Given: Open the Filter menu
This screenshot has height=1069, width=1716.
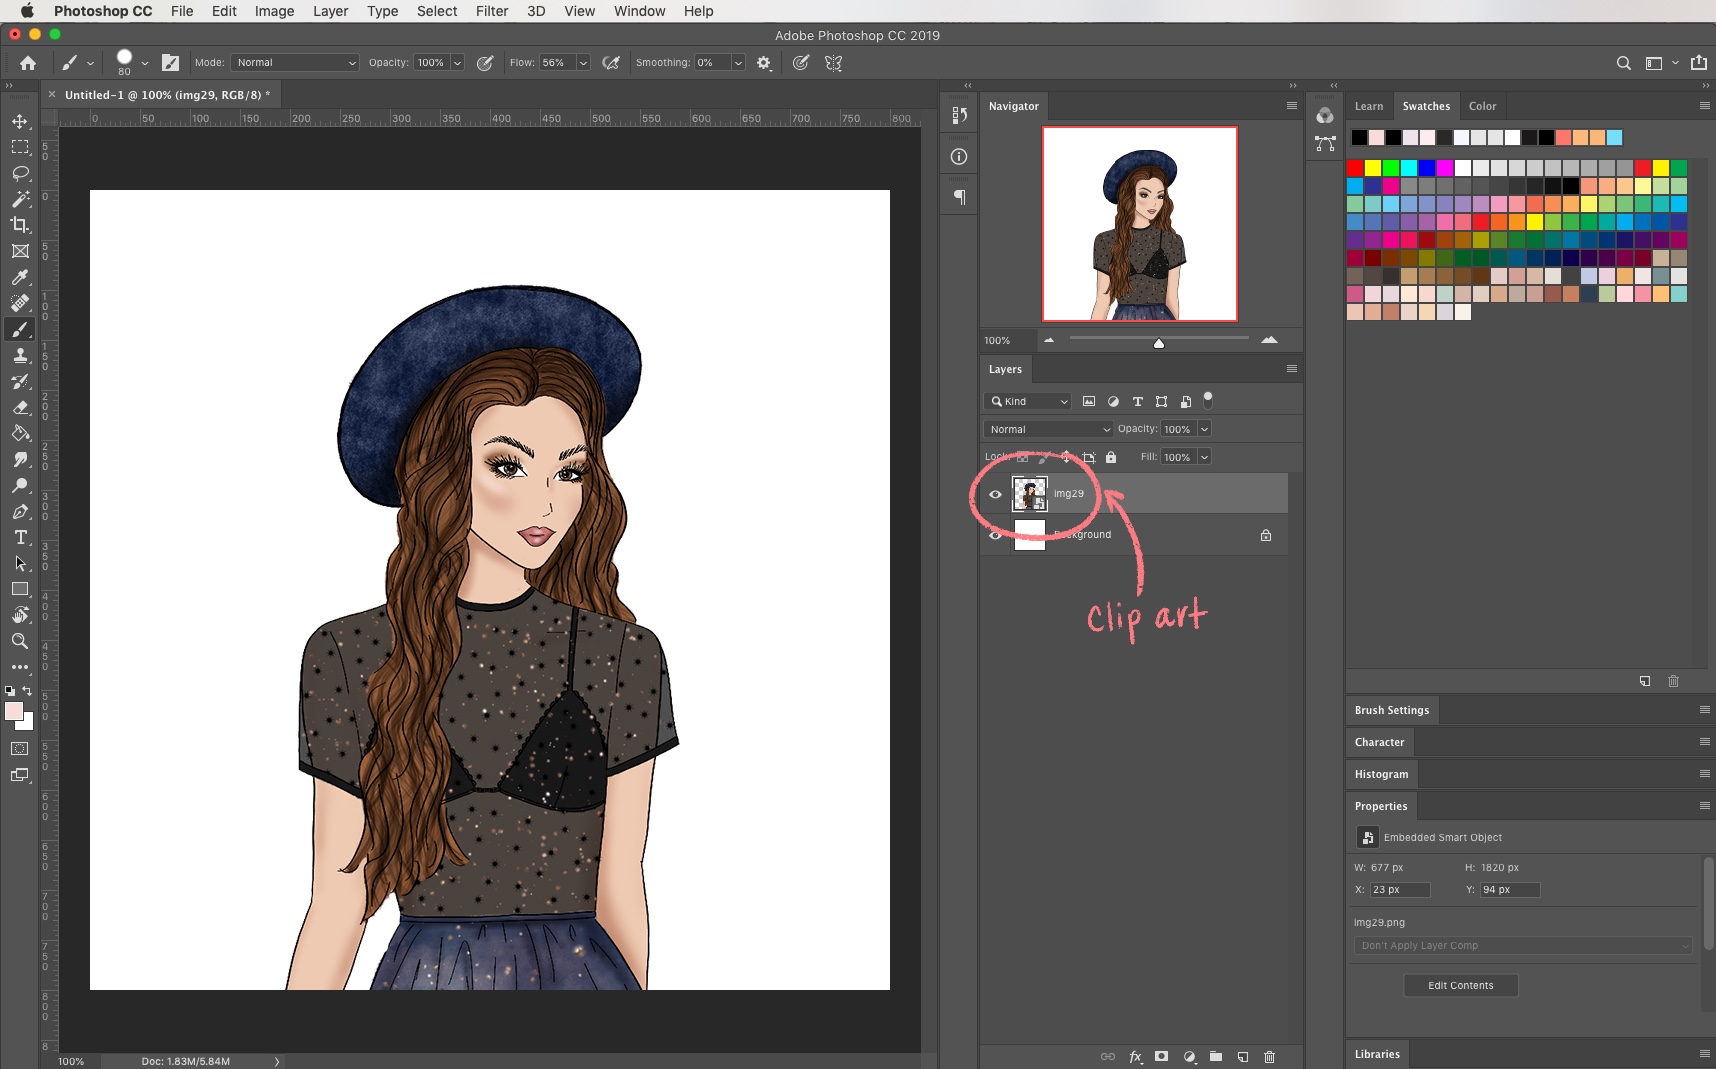Looking at the screenshot, I should 491,11.
